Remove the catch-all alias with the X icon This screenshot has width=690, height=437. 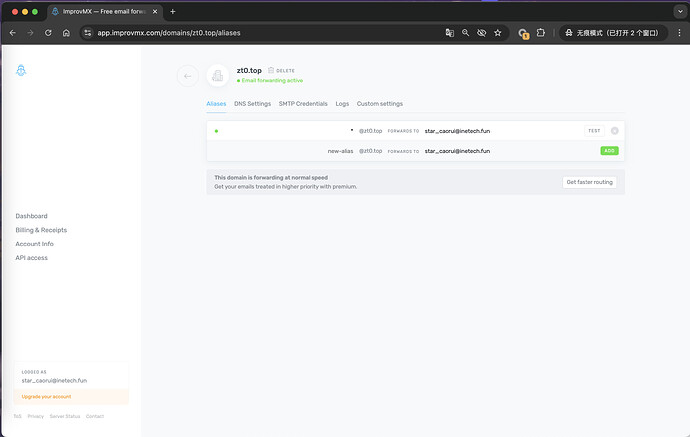pyautogui.click(x=615, y=131)
